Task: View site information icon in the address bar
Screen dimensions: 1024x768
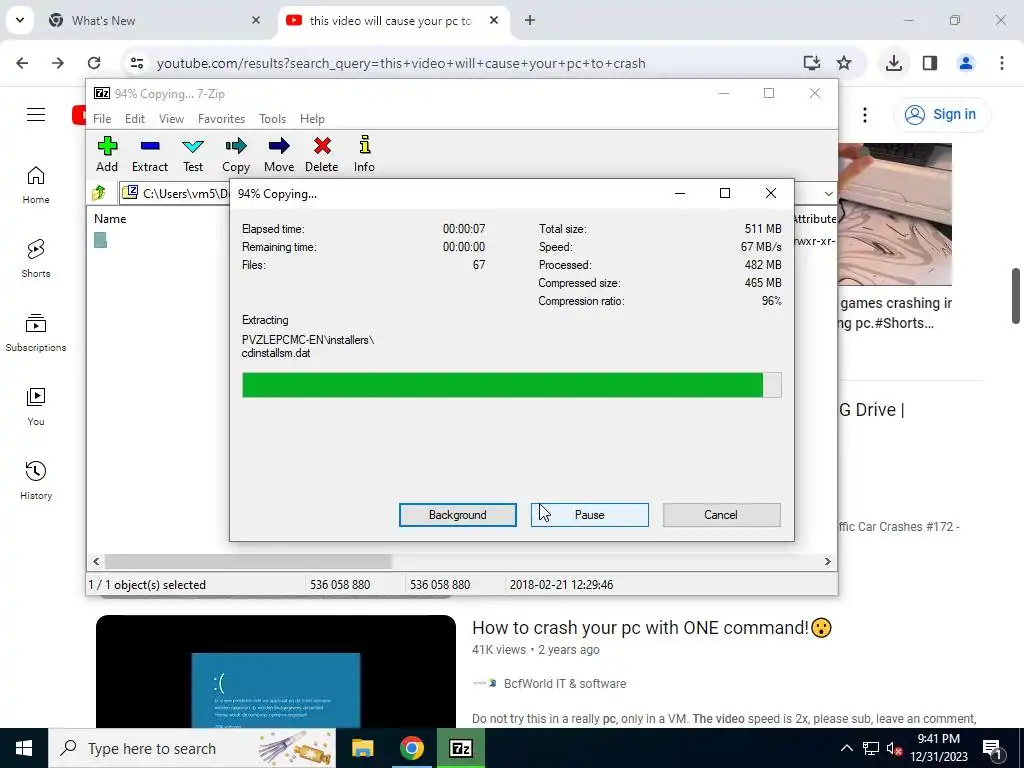Action: [137, 63]
